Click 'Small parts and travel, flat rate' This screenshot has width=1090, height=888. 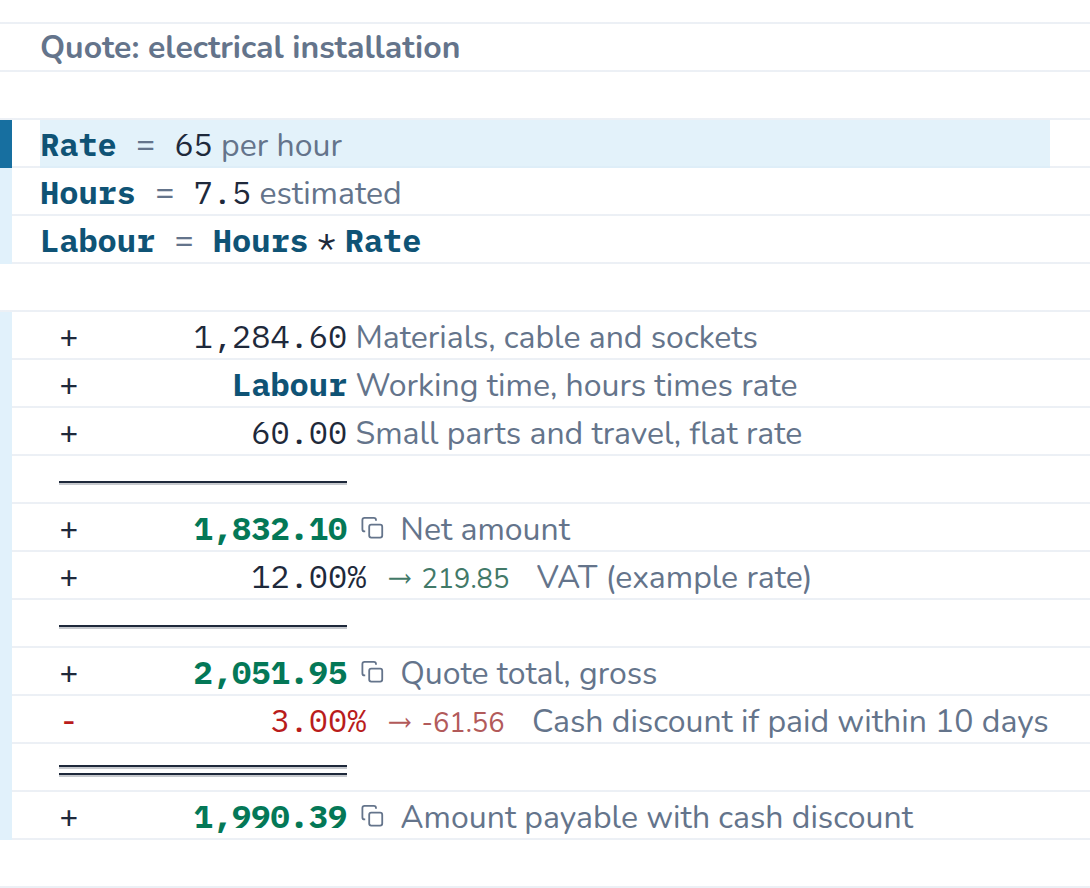tap(579, 433)
